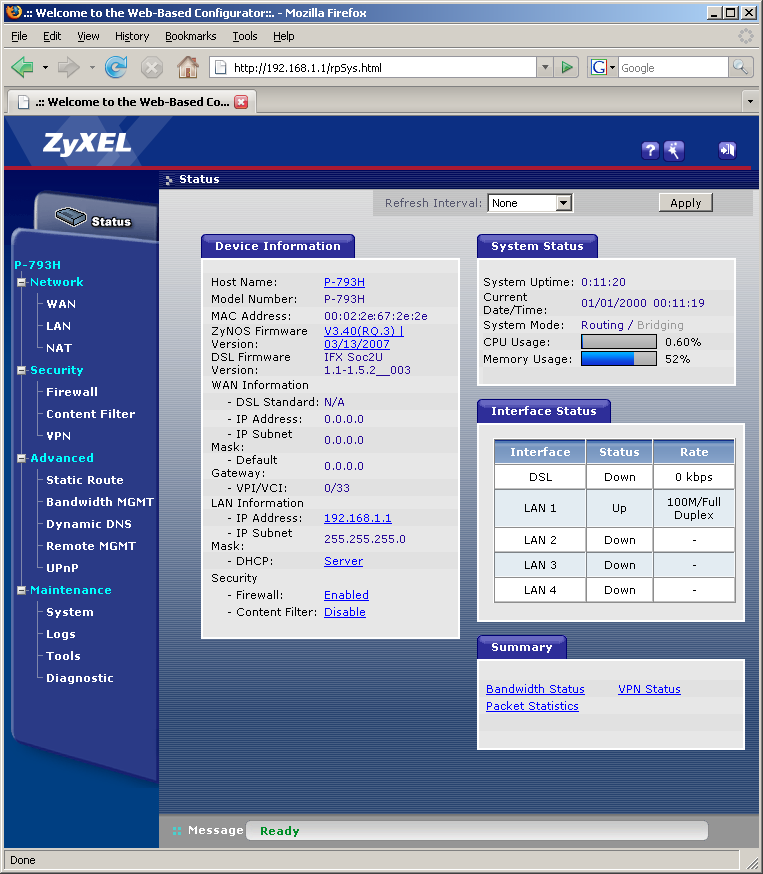This screenshot has width=763, height=874.
Task: Click the Content Filter Disable link
Action: [x=344, y=612]
